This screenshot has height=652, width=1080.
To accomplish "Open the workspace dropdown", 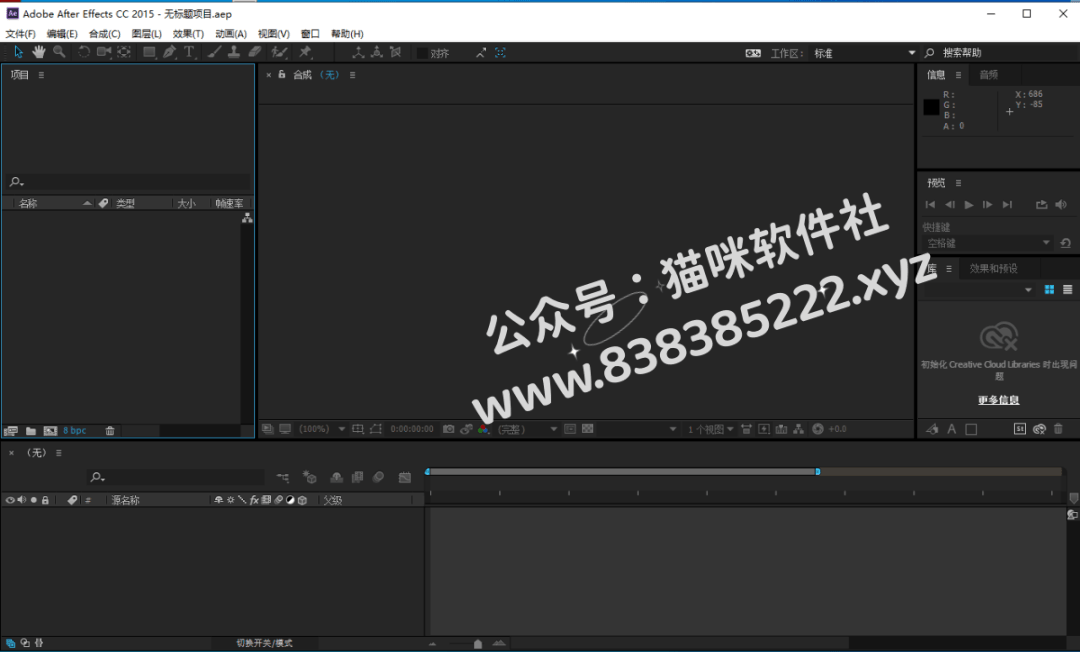I will coord(864,53).
